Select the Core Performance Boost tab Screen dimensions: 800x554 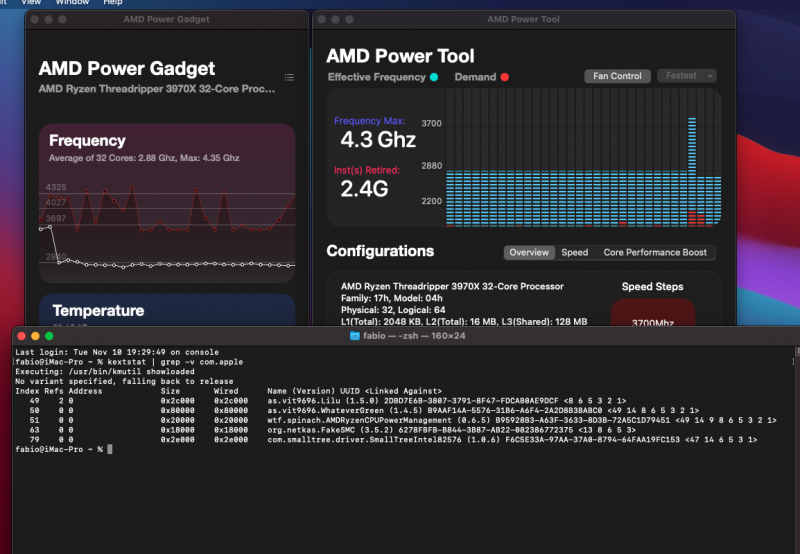point(655,253)
